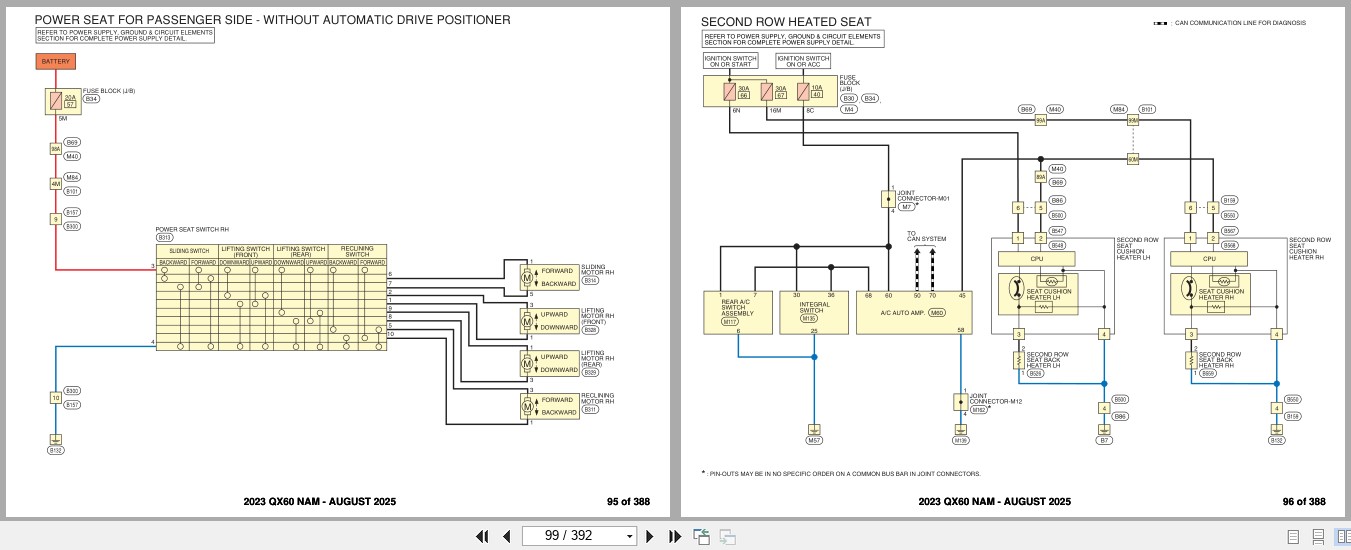This screenshot has height=550, width=1351.
Task: Go to the next page
Action: pyautogui.click(x=649, y=536)
